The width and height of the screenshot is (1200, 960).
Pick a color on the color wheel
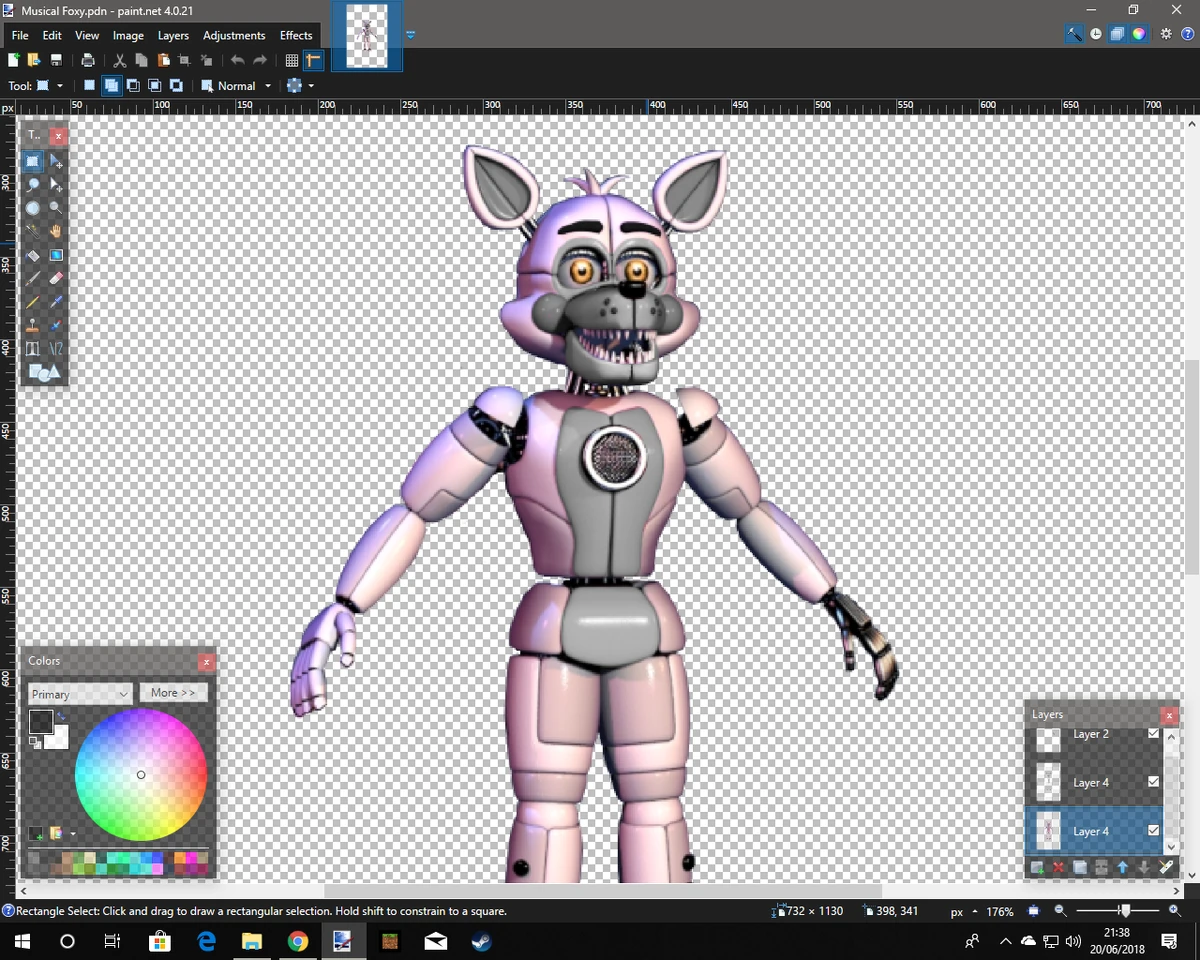pyautogui.click(x=141, y=775)
